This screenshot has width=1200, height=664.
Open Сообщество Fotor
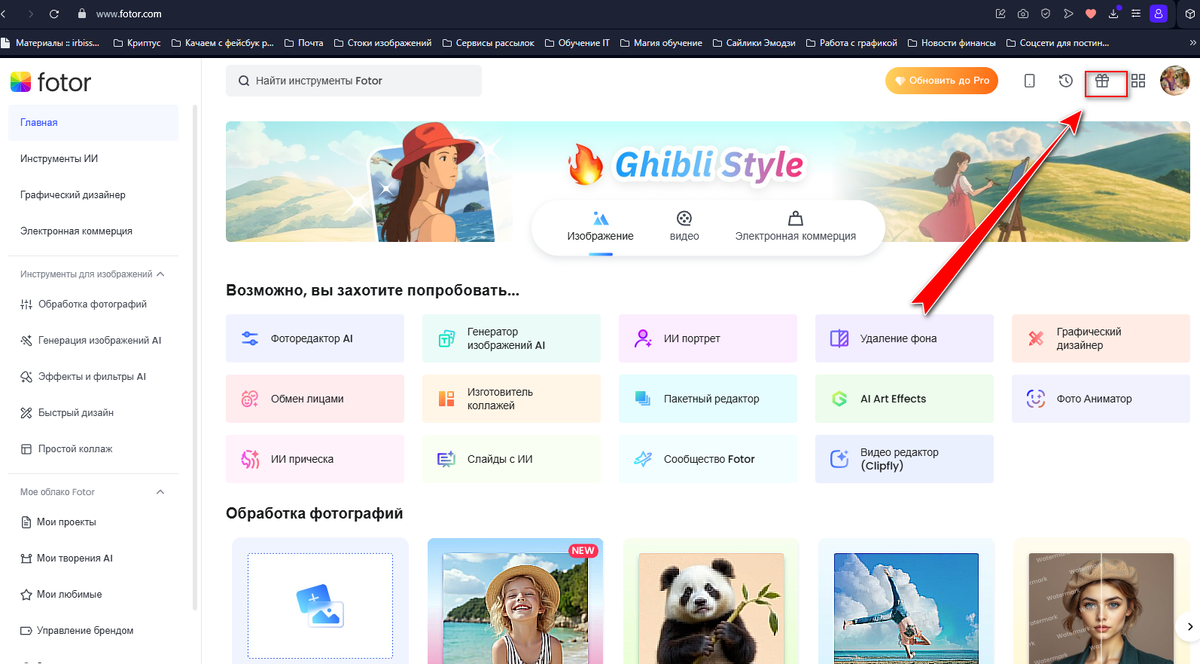707,458
